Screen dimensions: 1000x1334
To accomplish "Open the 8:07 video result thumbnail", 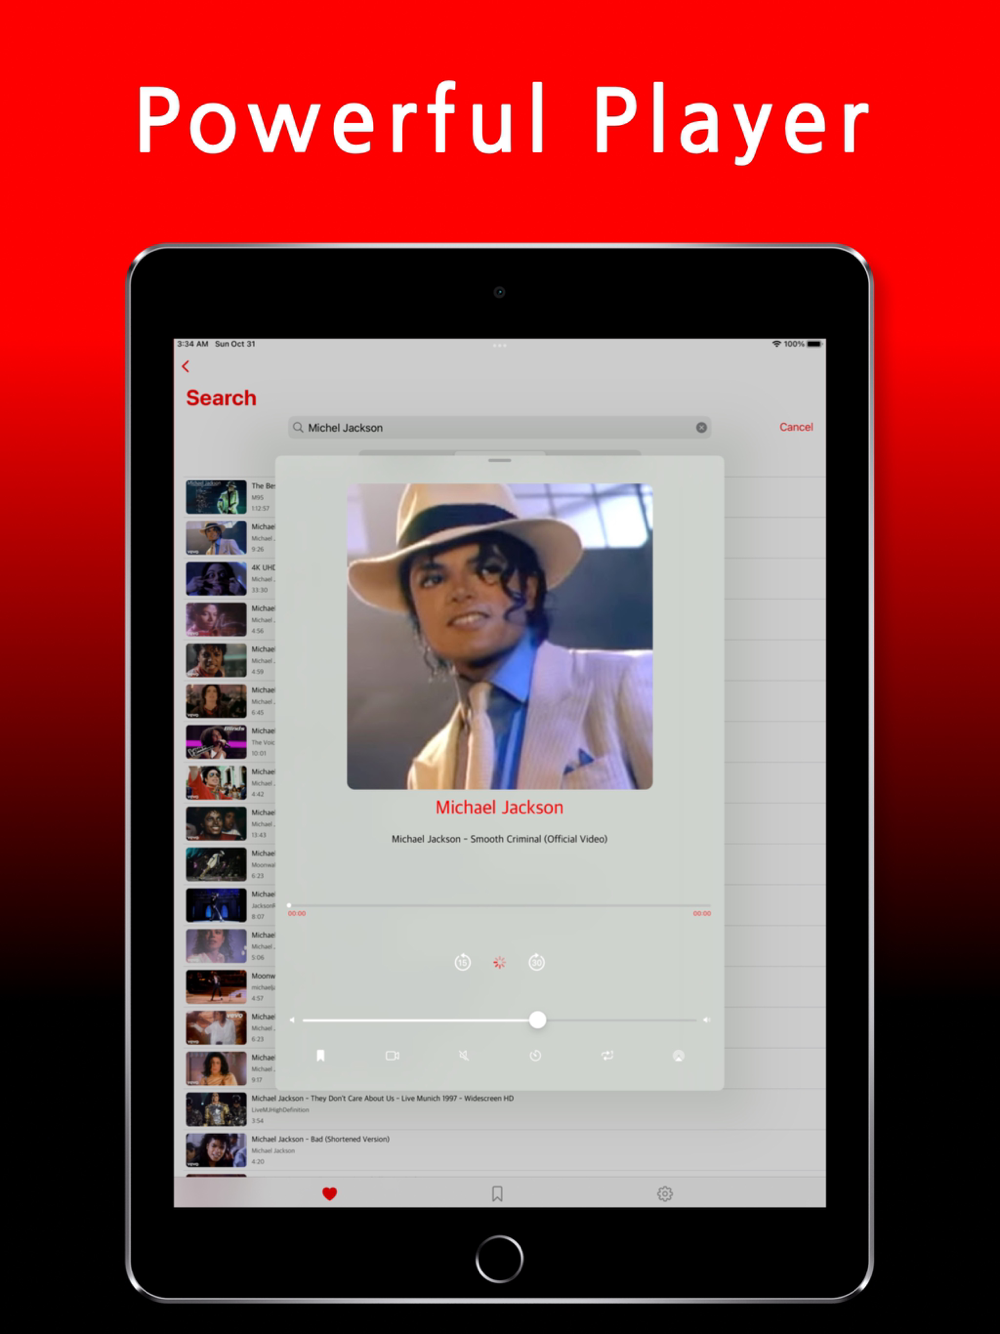I will coord(216,905).
